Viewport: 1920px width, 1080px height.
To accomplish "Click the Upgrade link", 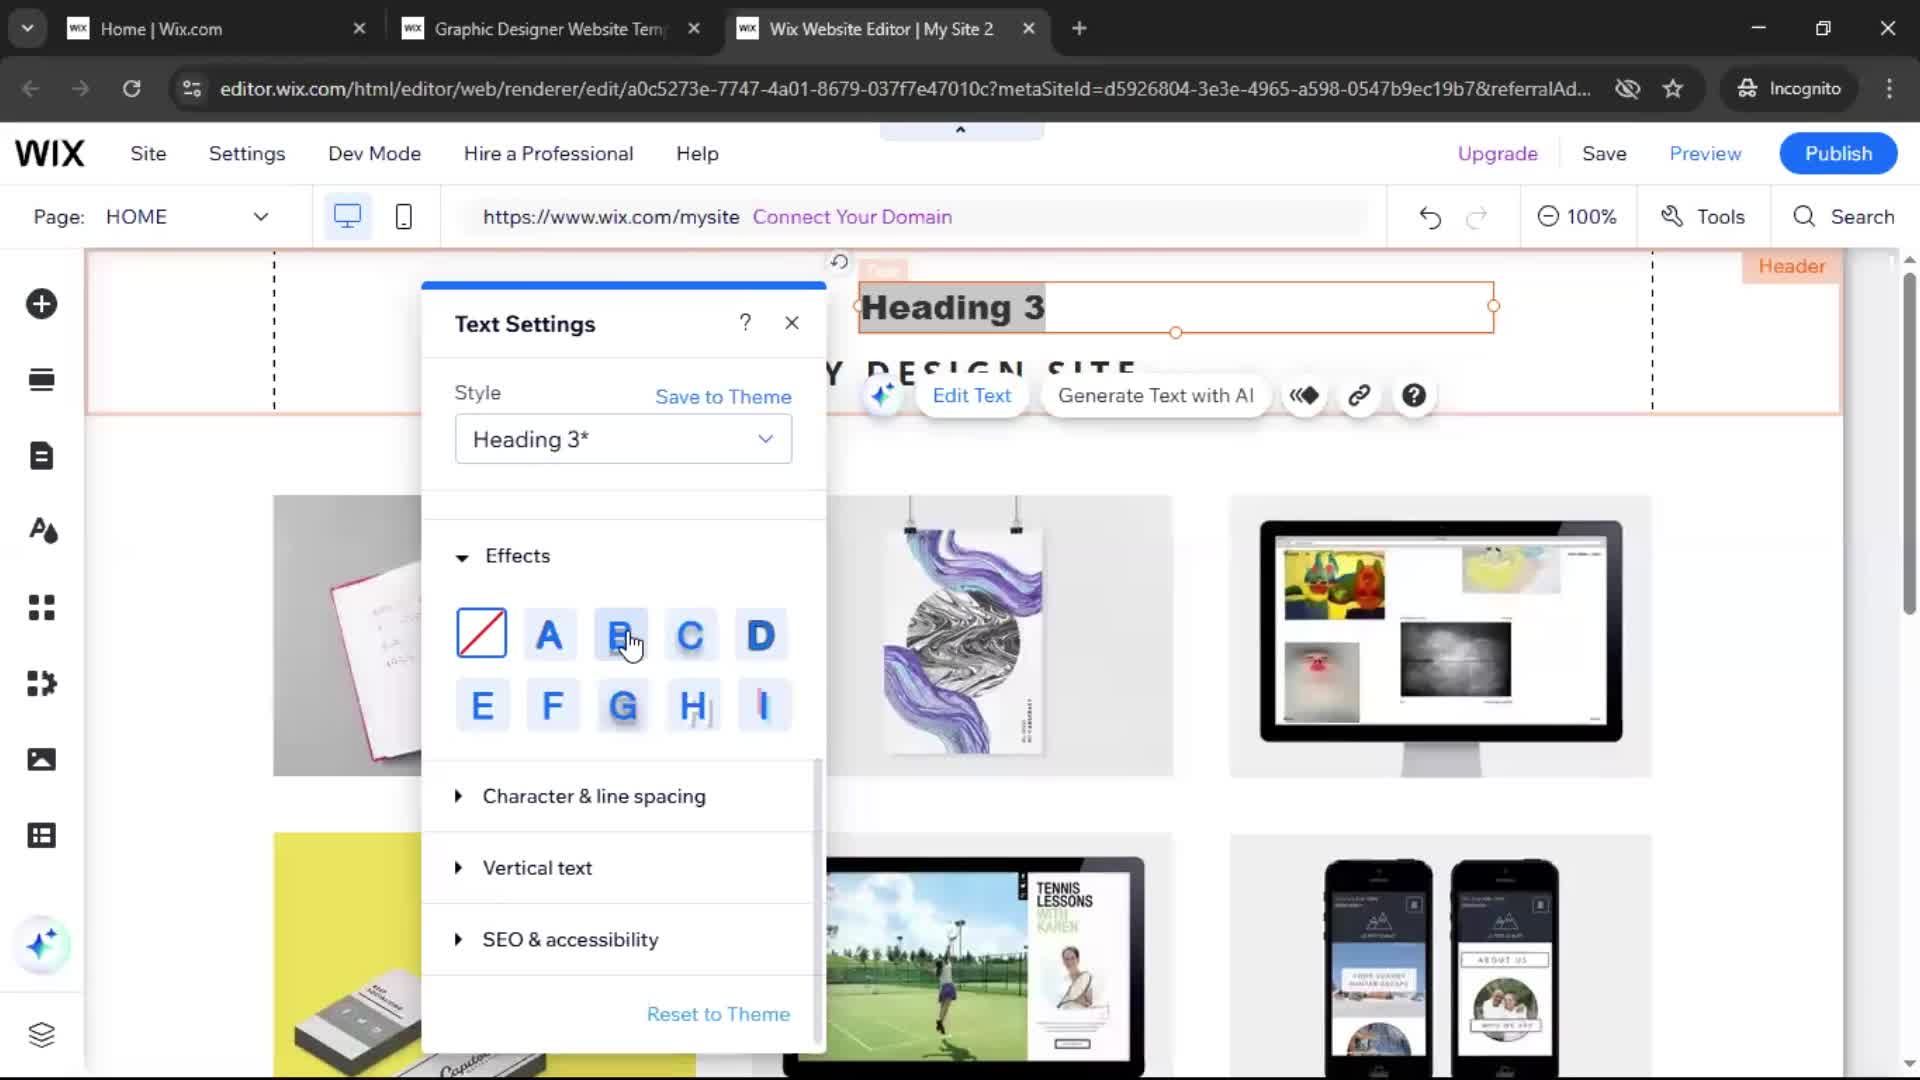I will click(x=1497, y=154).
